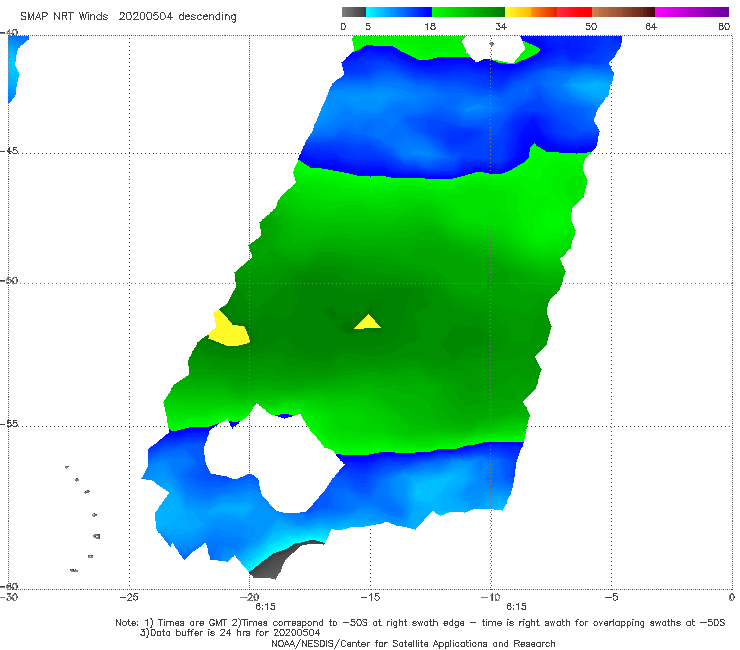Click the title text 'SMAP NRT Winds 20200504 descending'
Viewport: 740px width, 650px height.
[x=128, y=16]
